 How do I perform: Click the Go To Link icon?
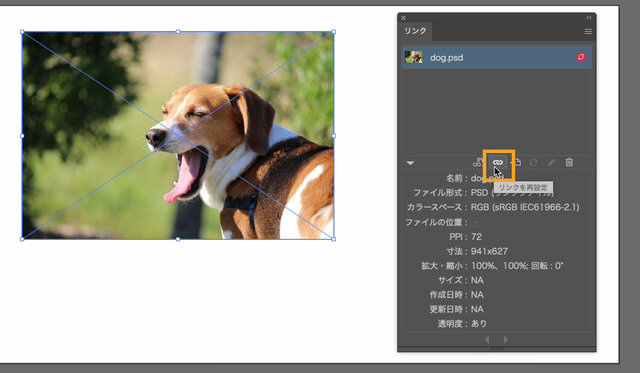pos(516,162)
